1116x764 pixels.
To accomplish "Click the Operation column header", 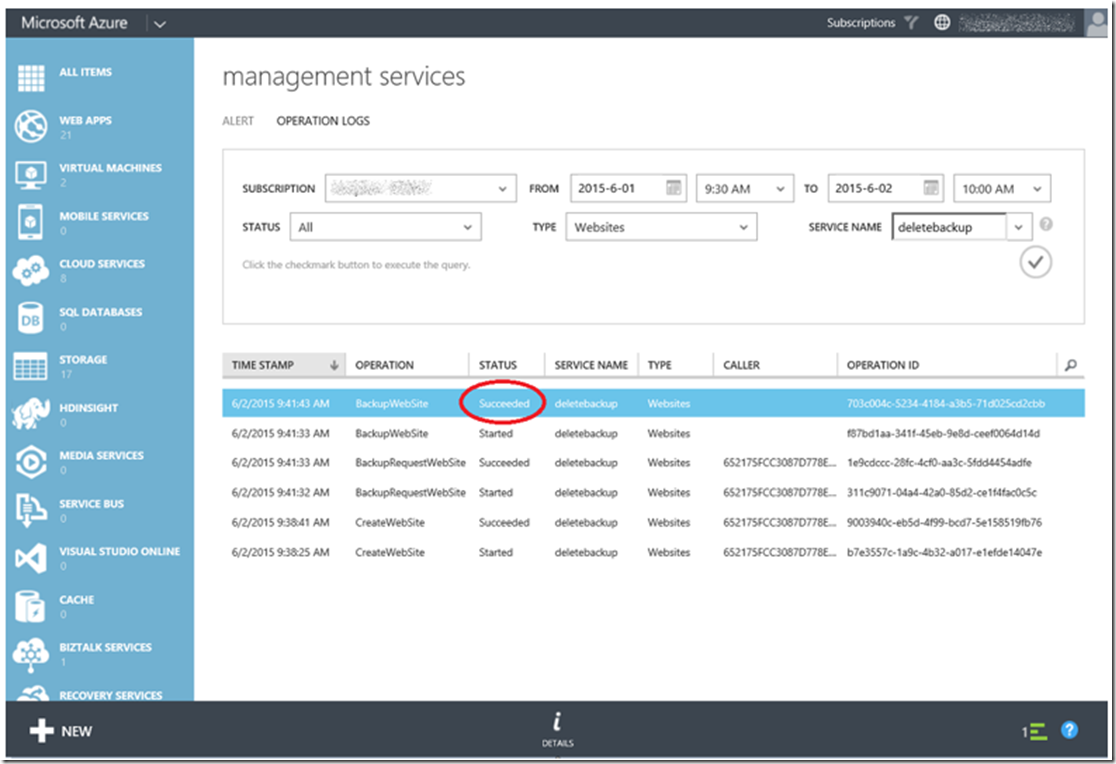I will pyautogui.click(x=384, y=365).
